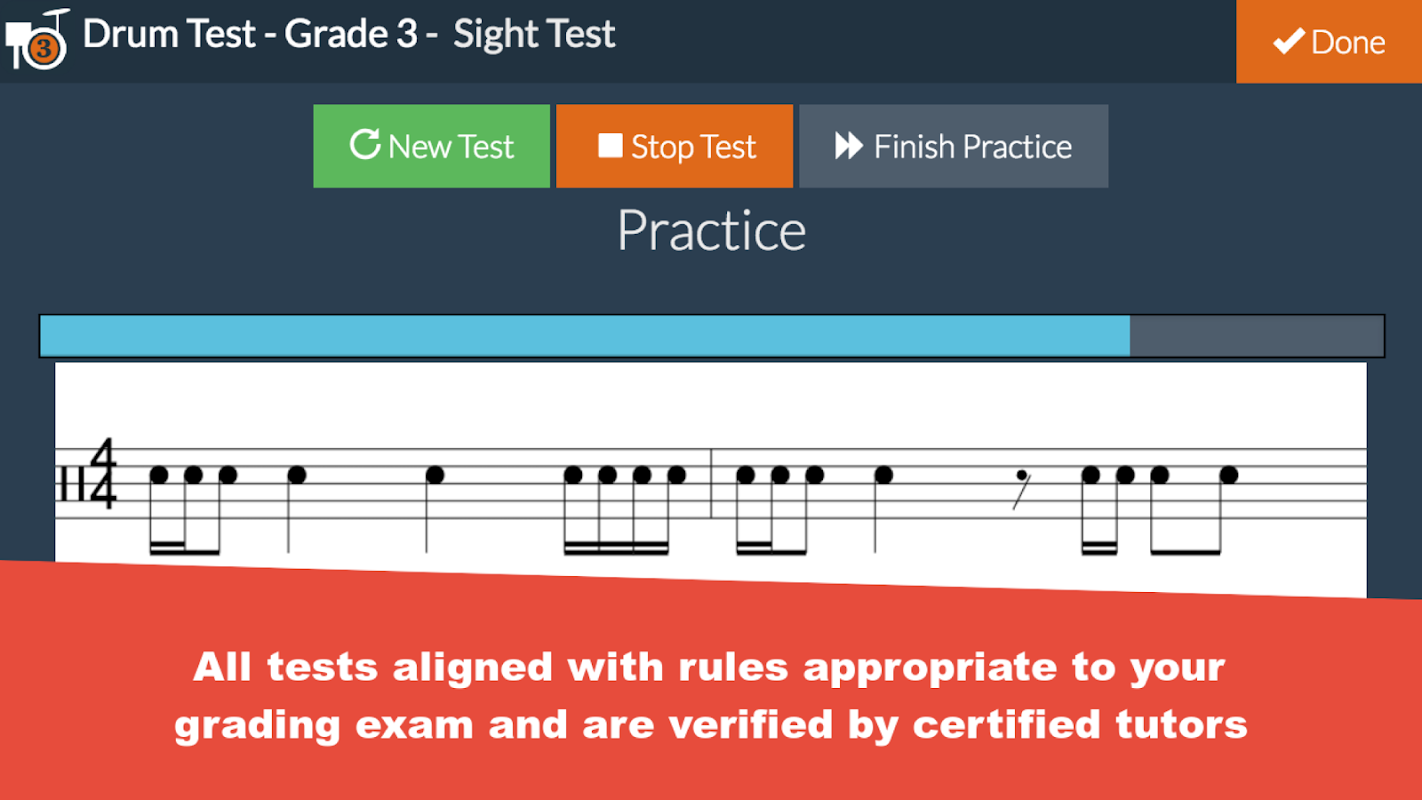Click the fast-forward icon on Finish Practice
1422x800 pixels.
coord(849,146)
